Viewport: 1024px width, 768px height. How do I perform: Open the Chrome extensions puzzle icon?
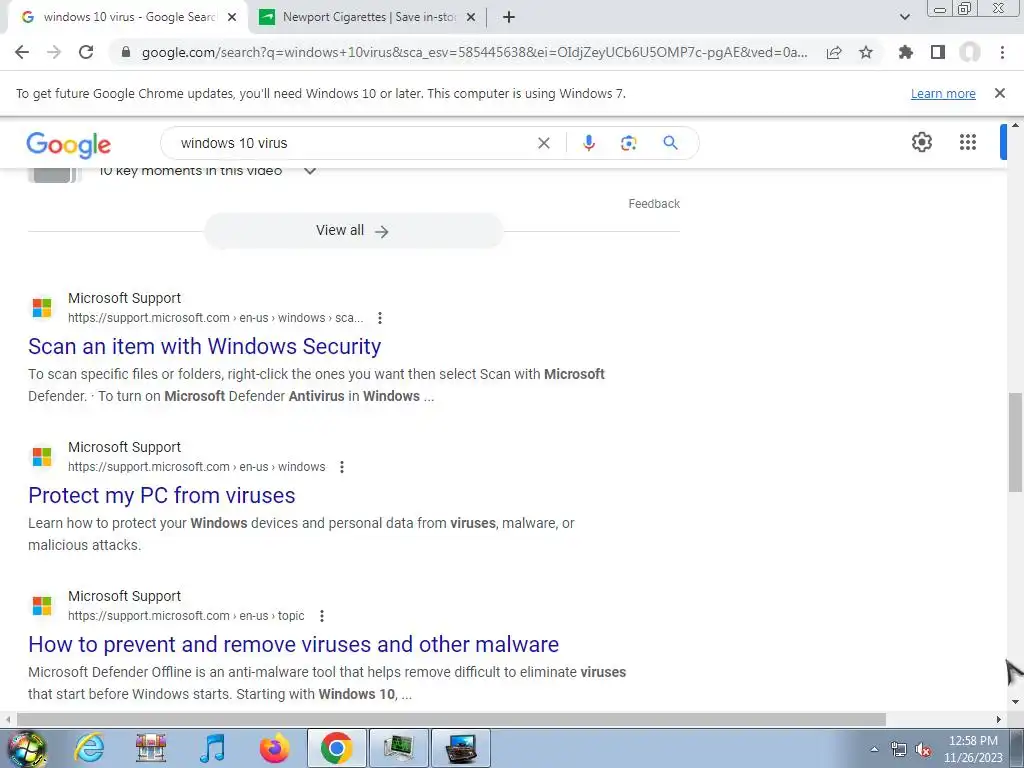pyautogui.click(x=905, y=52)
